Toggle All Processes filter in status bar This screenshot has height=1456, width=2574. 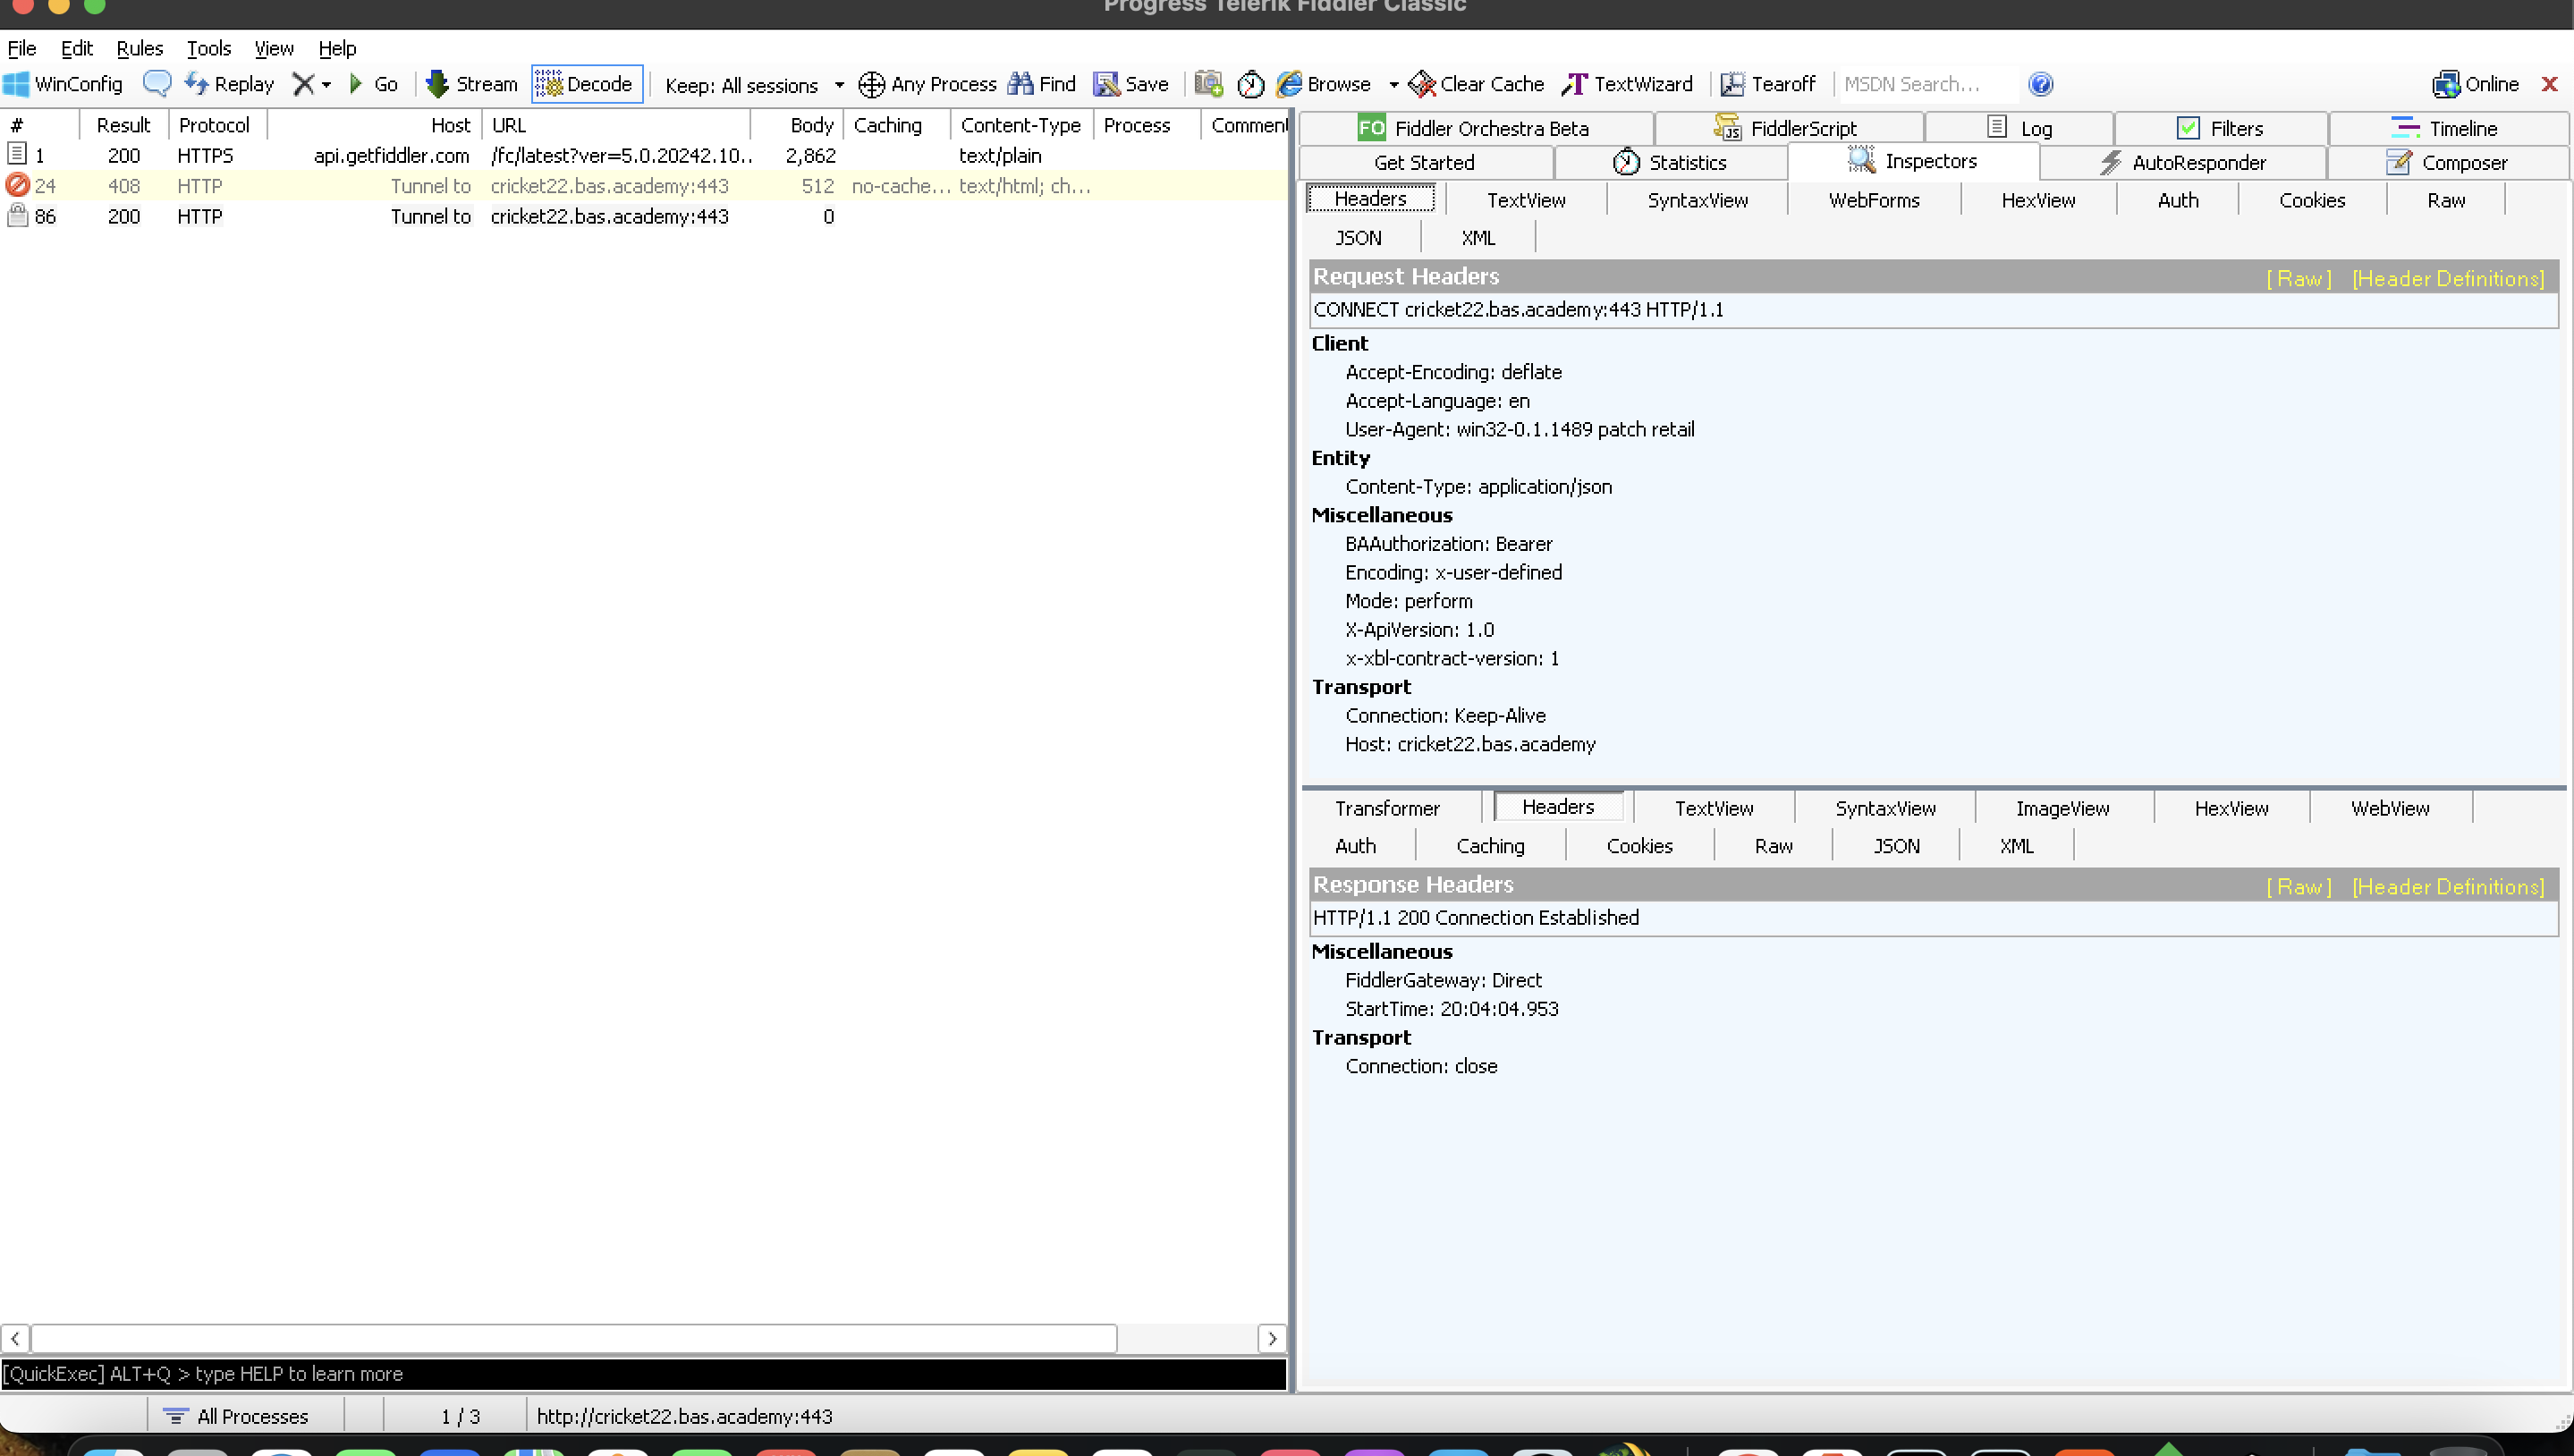[236, 1416]
